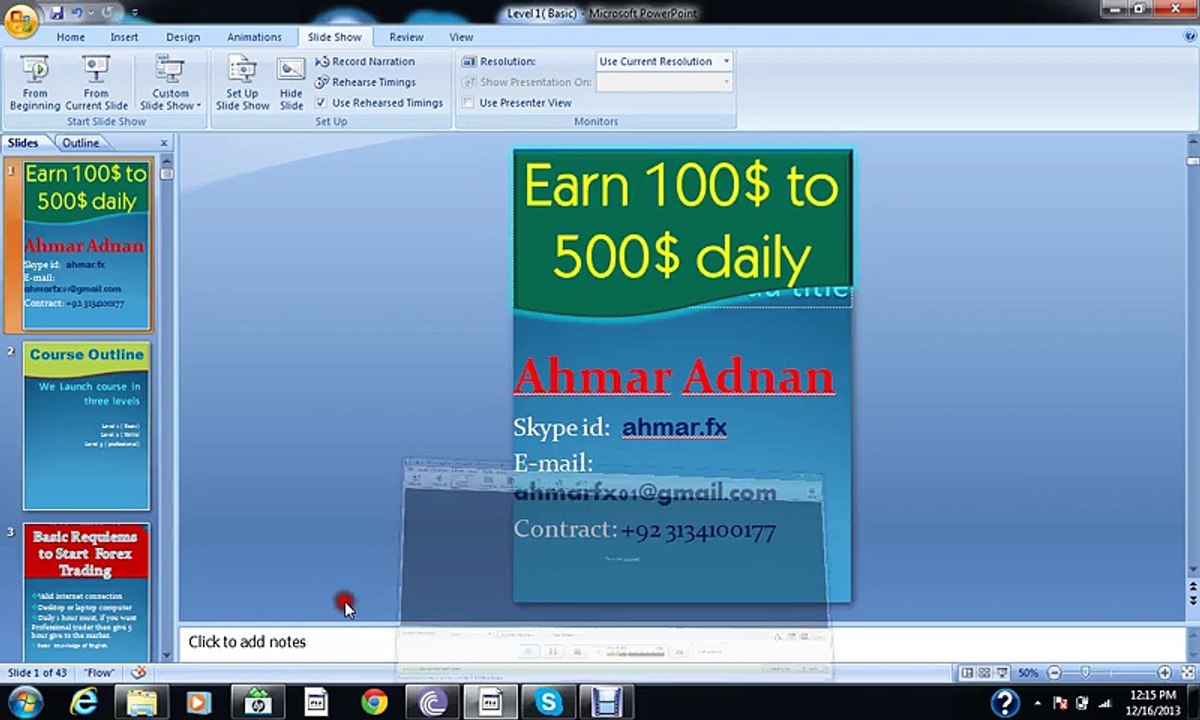The image size is (1200, 720).
Task: Open Google Chrome from taskbar
Action: [x=374, y=702]
